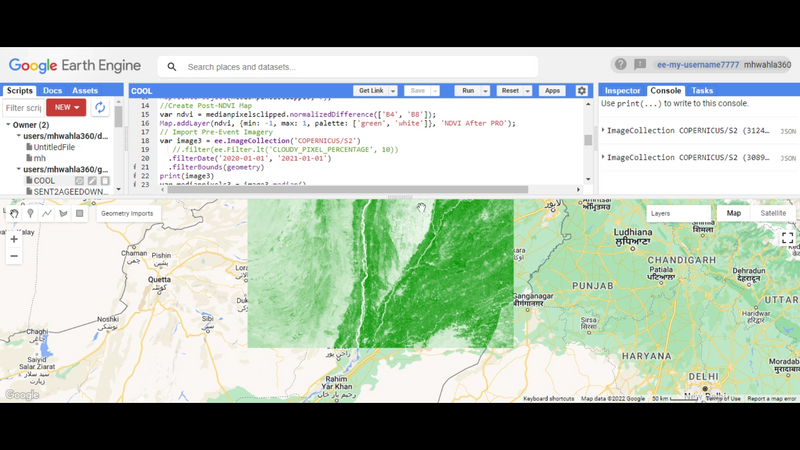Show JSON for first ImageCollection entry
The image size is (800, 450).
pyautogui.click(x=788, y=131)
